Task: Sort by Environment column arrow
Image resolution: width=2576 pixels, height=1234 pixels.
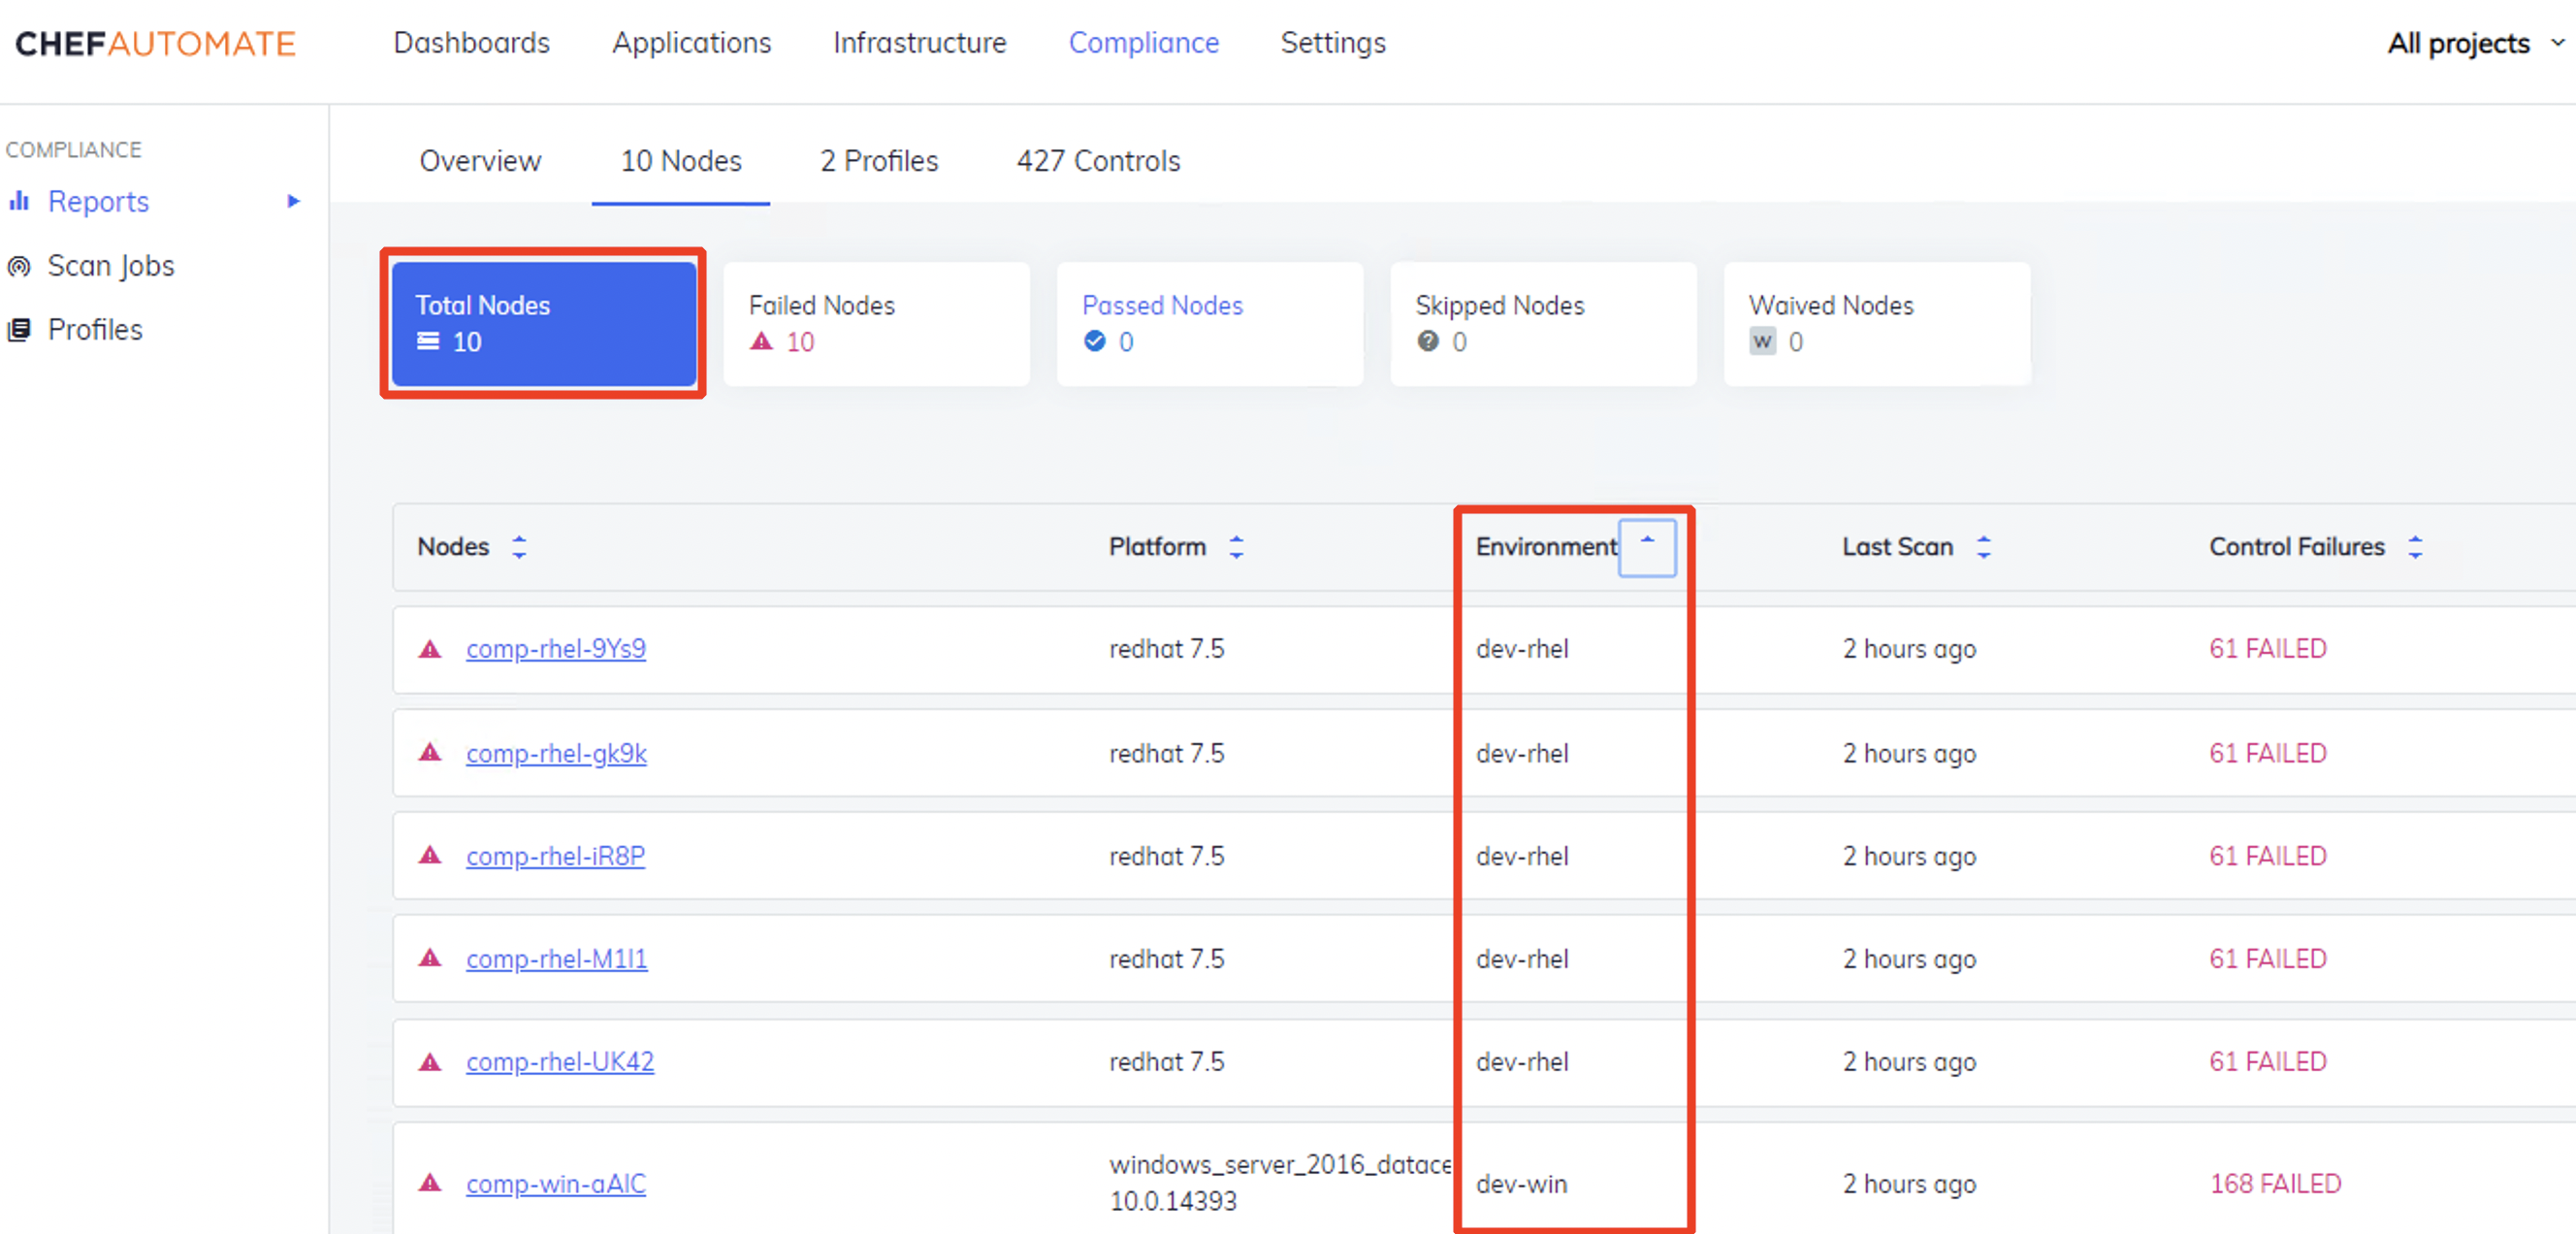Action: (1646, 546)
